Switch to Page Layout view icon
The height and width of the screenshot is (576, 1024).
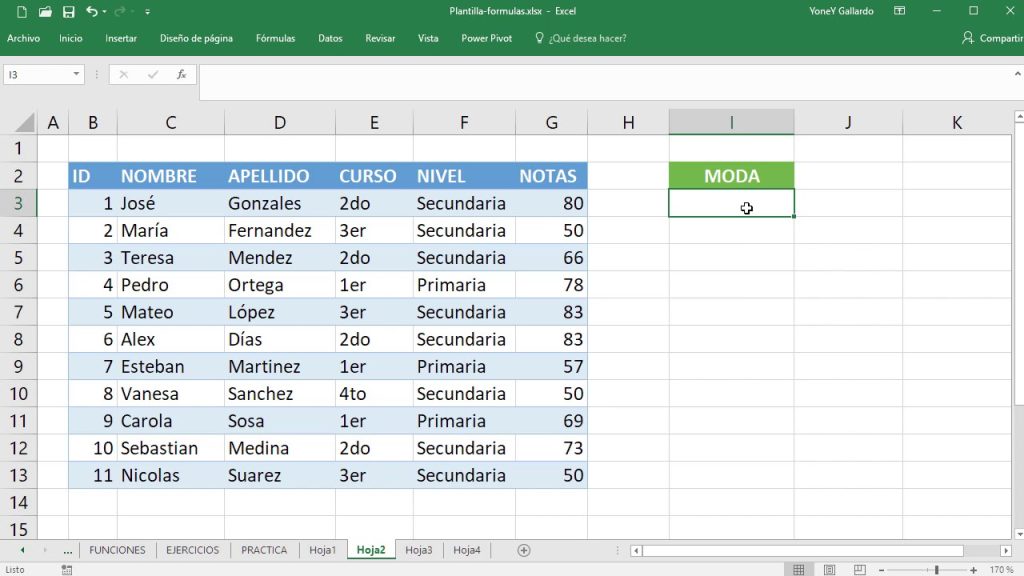[829, 569]
